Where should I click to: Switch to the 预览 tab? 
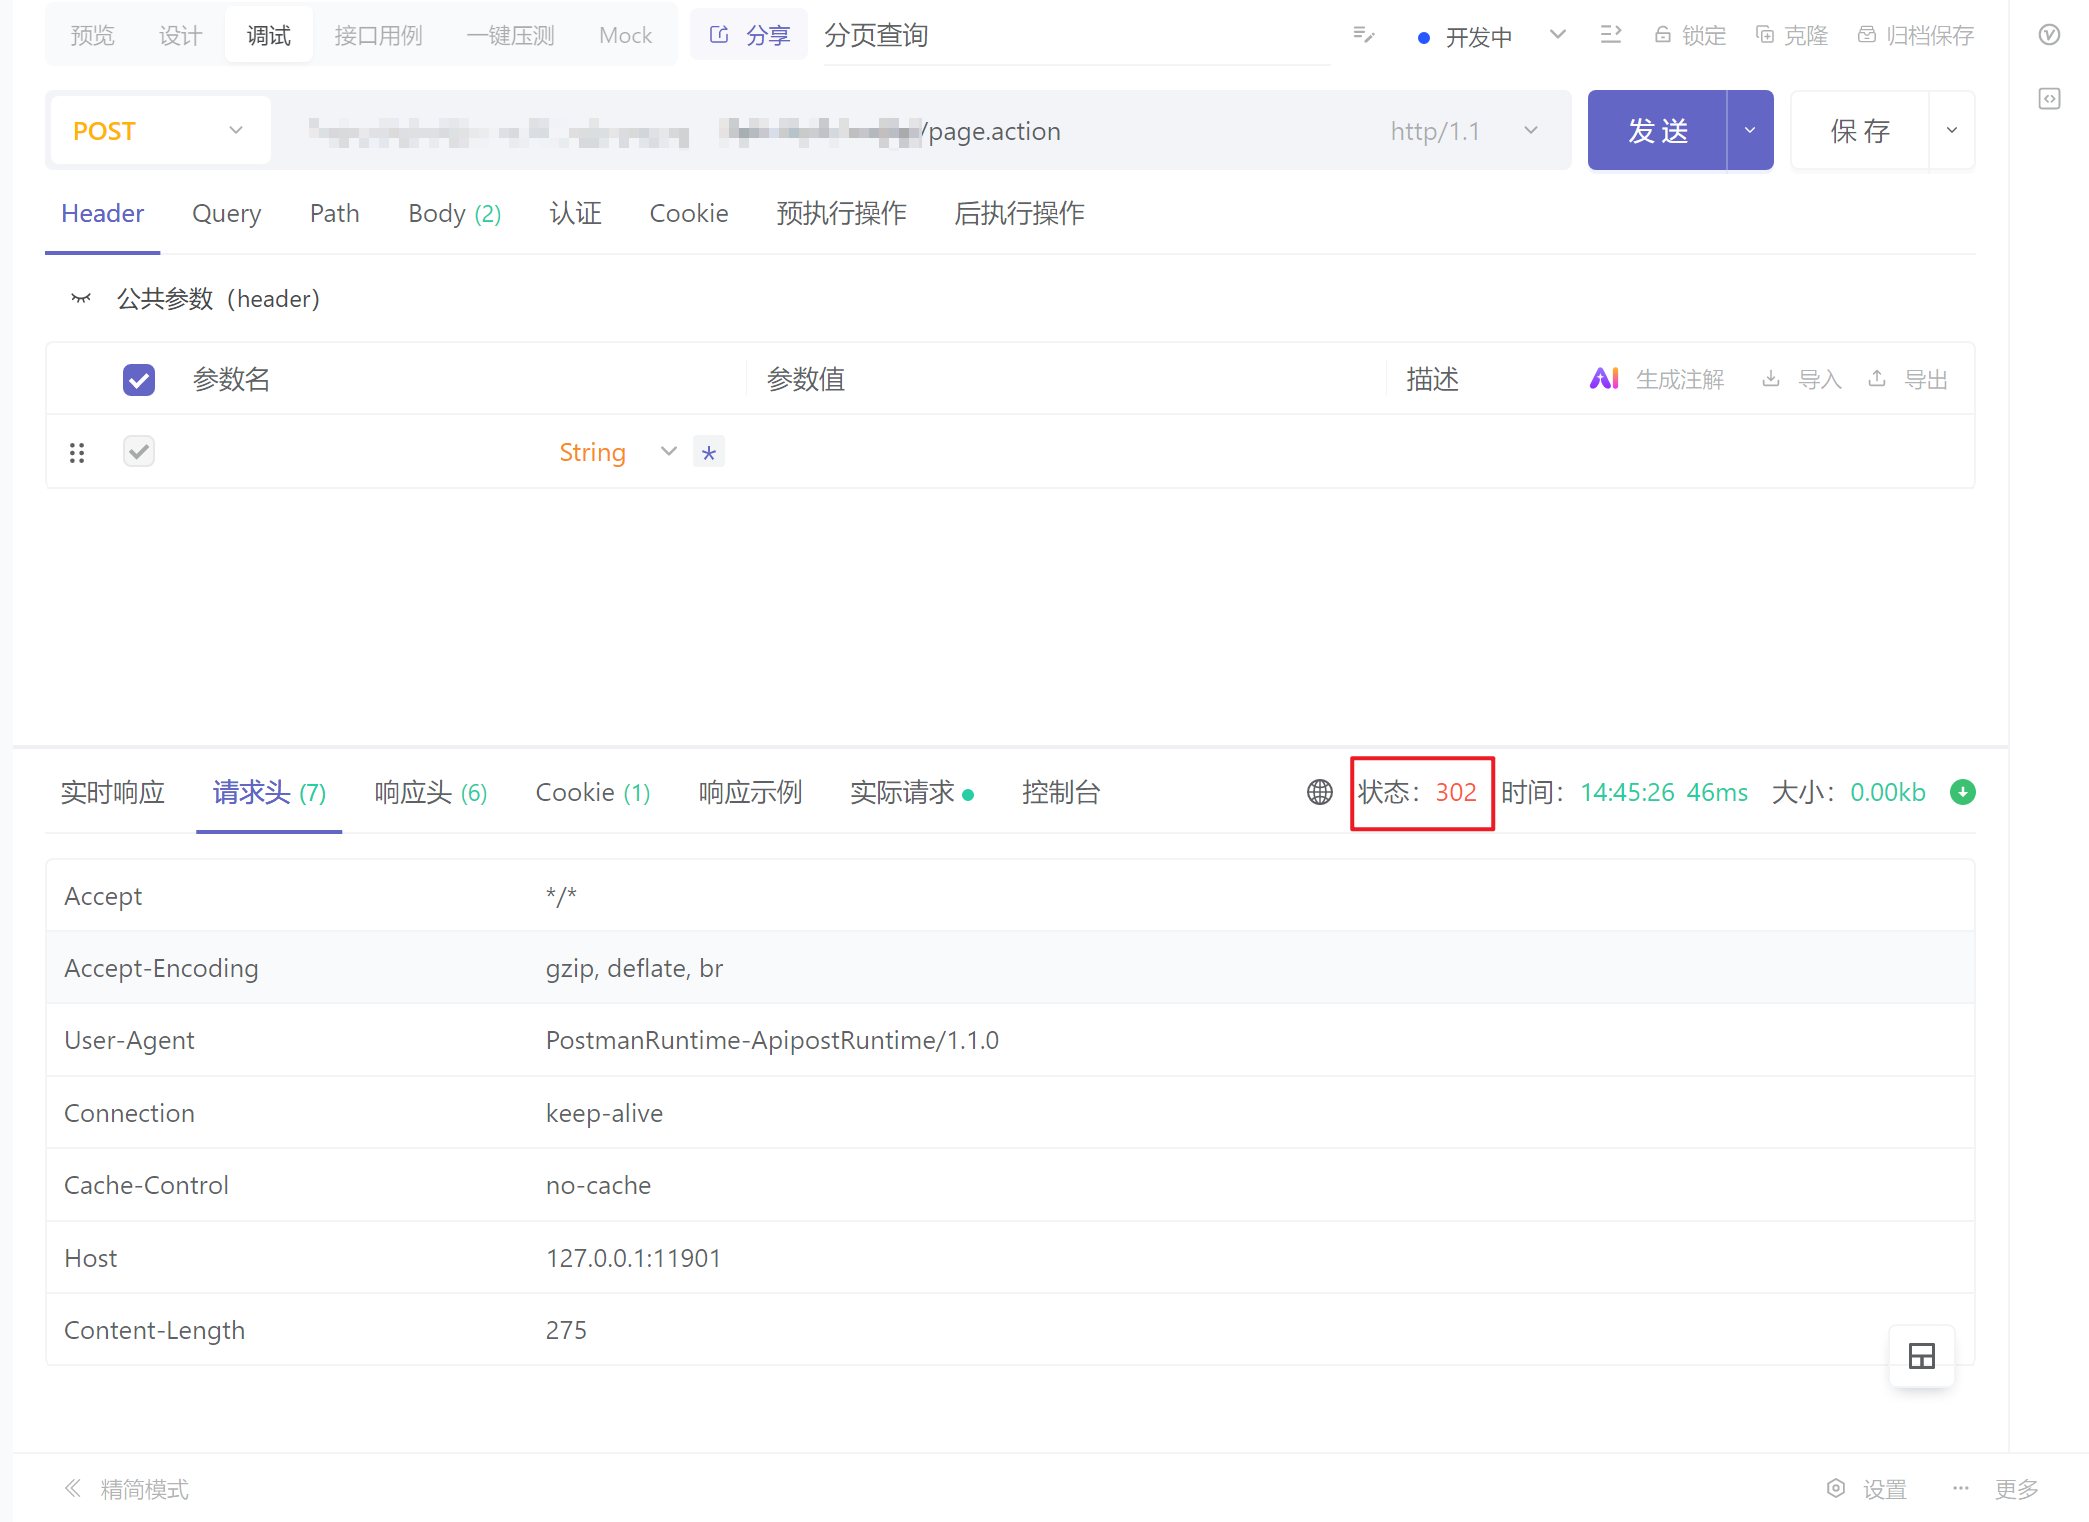point(92,36)
